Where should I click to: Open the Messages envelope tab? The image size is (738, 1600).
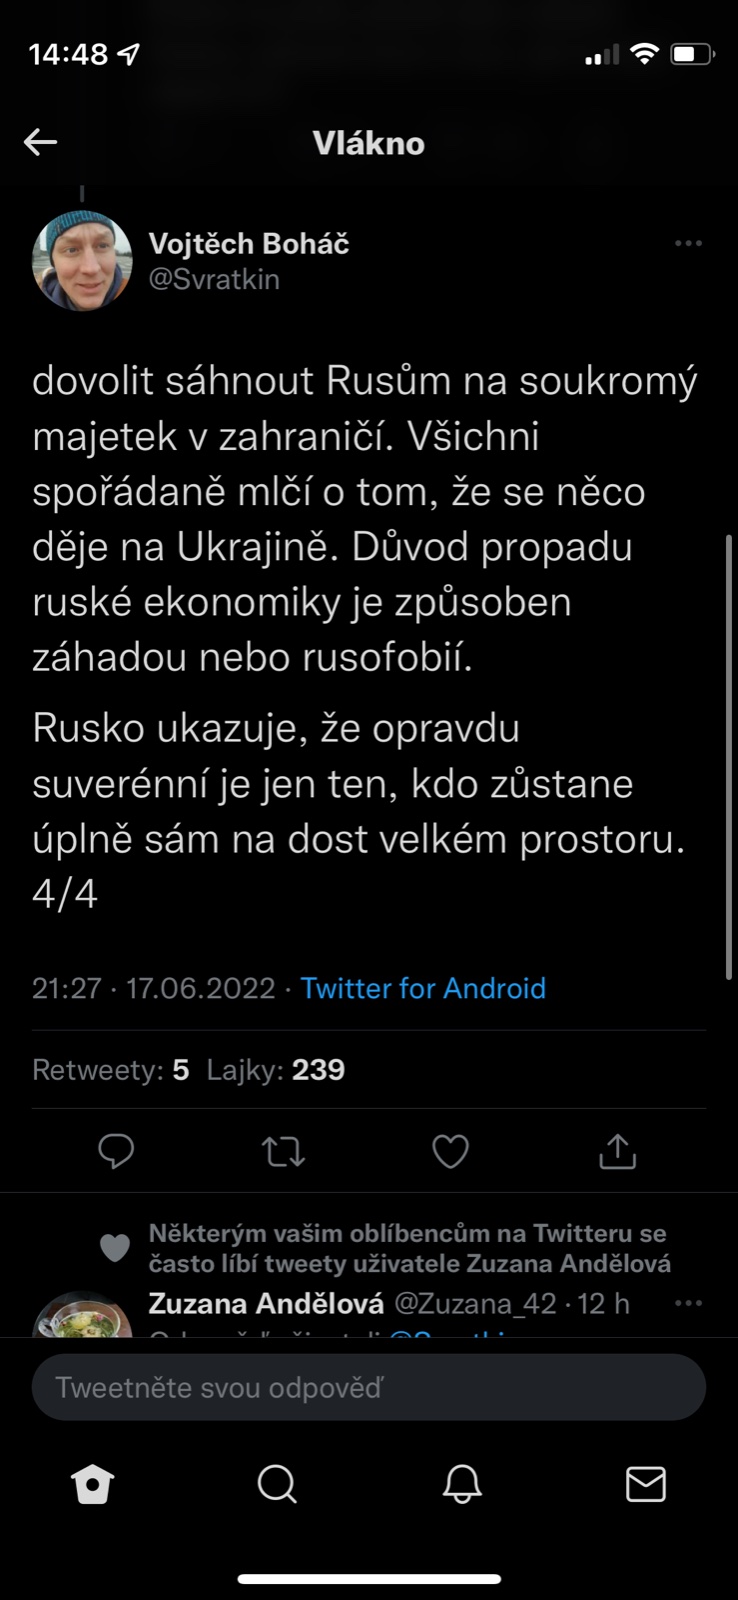[x=646, y=1485]
